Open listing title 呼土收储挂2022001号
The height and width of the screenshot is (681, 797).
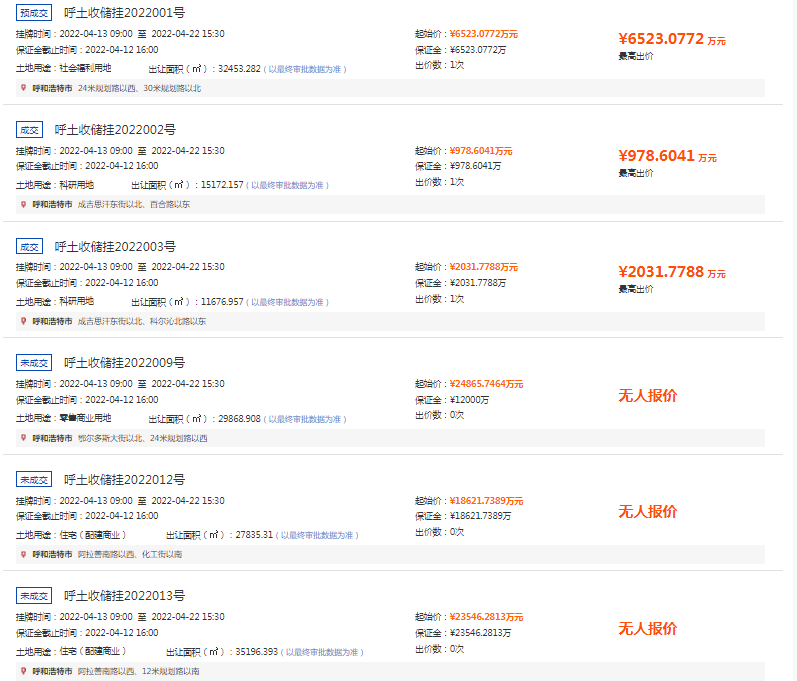[x=124, y=13]
